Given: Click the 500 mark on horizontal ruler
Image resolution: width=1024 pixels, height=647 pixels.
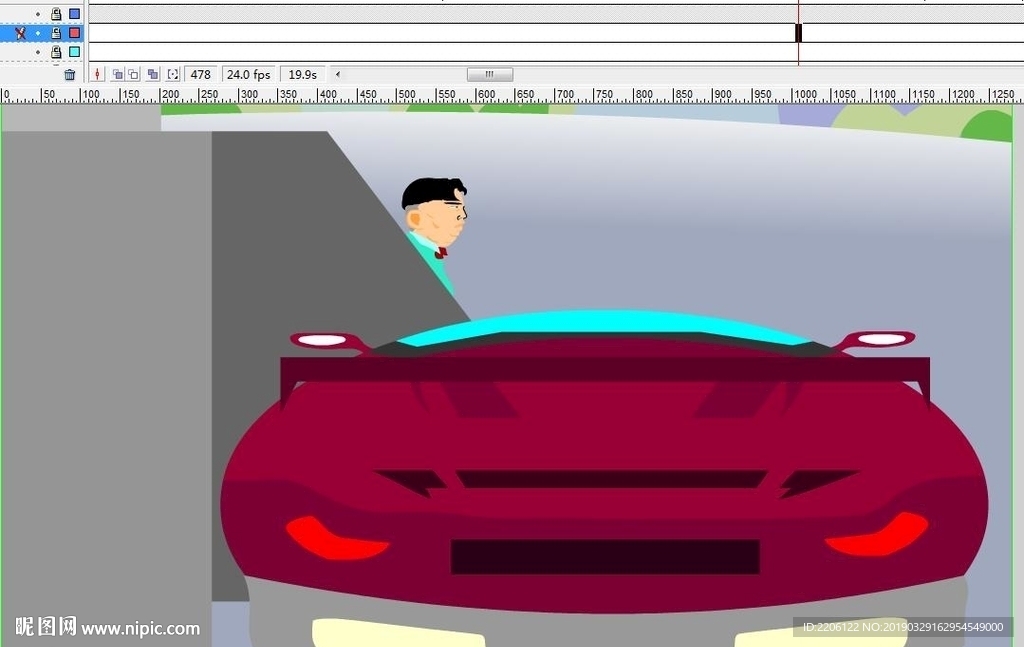Looking at the screenshot, I should (406, 95).
